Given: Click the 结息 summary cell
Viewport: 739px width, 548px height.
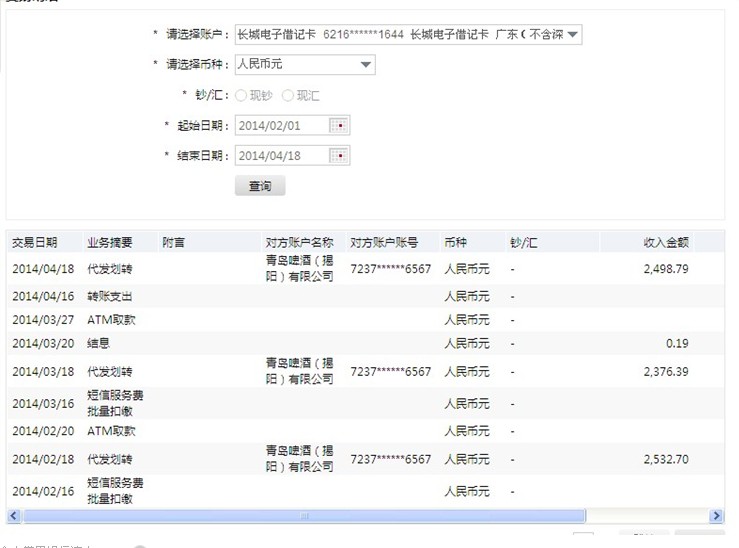Looking at the screenshot, I should [99, 344].
